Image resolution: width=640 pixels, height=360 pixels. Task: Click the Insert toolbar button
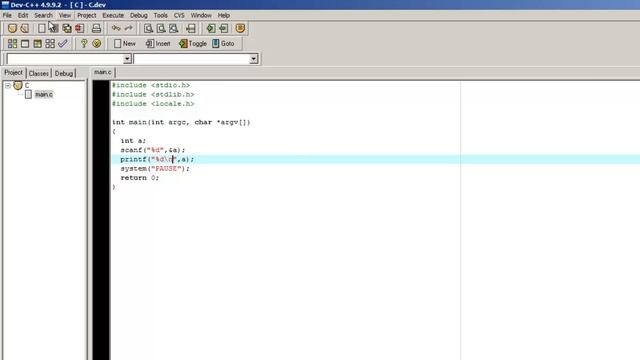point(158,43)
